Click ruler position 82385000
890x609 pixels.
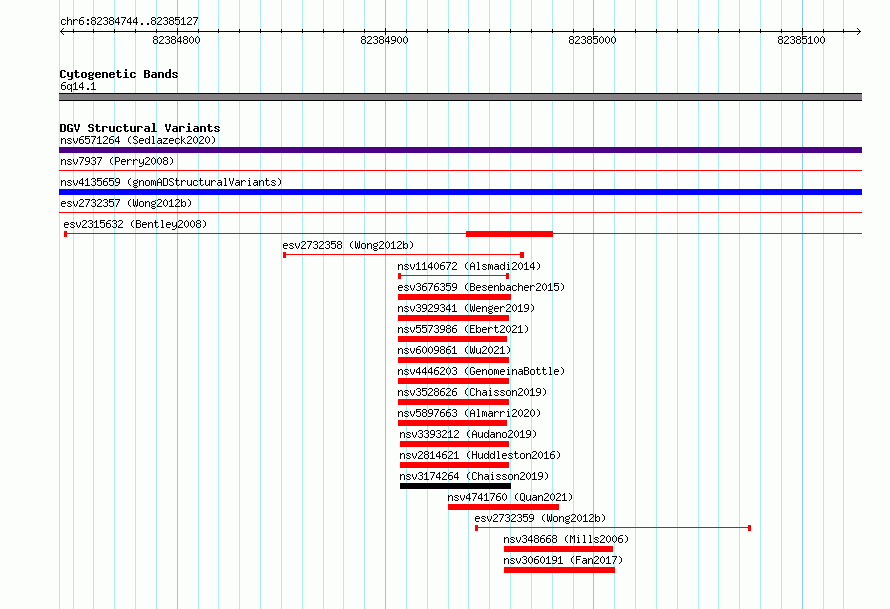coord(592,40)
